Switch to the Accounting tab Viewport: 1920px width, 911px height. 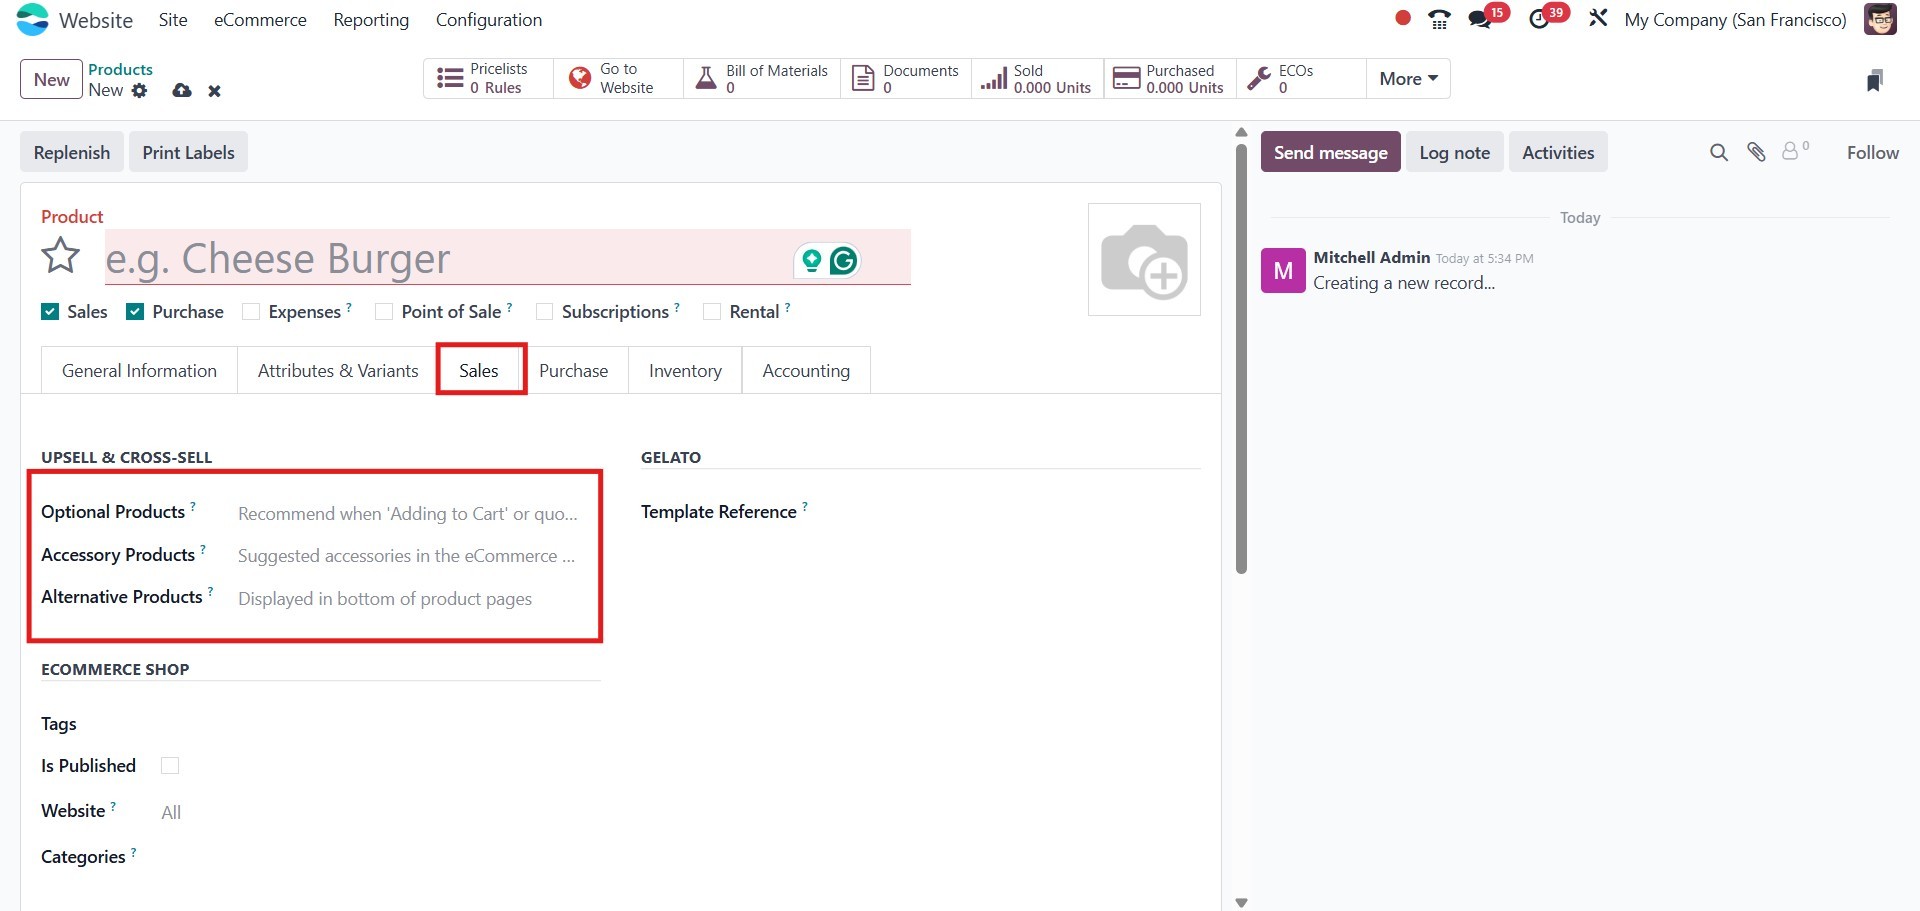[x=806, y=370]
